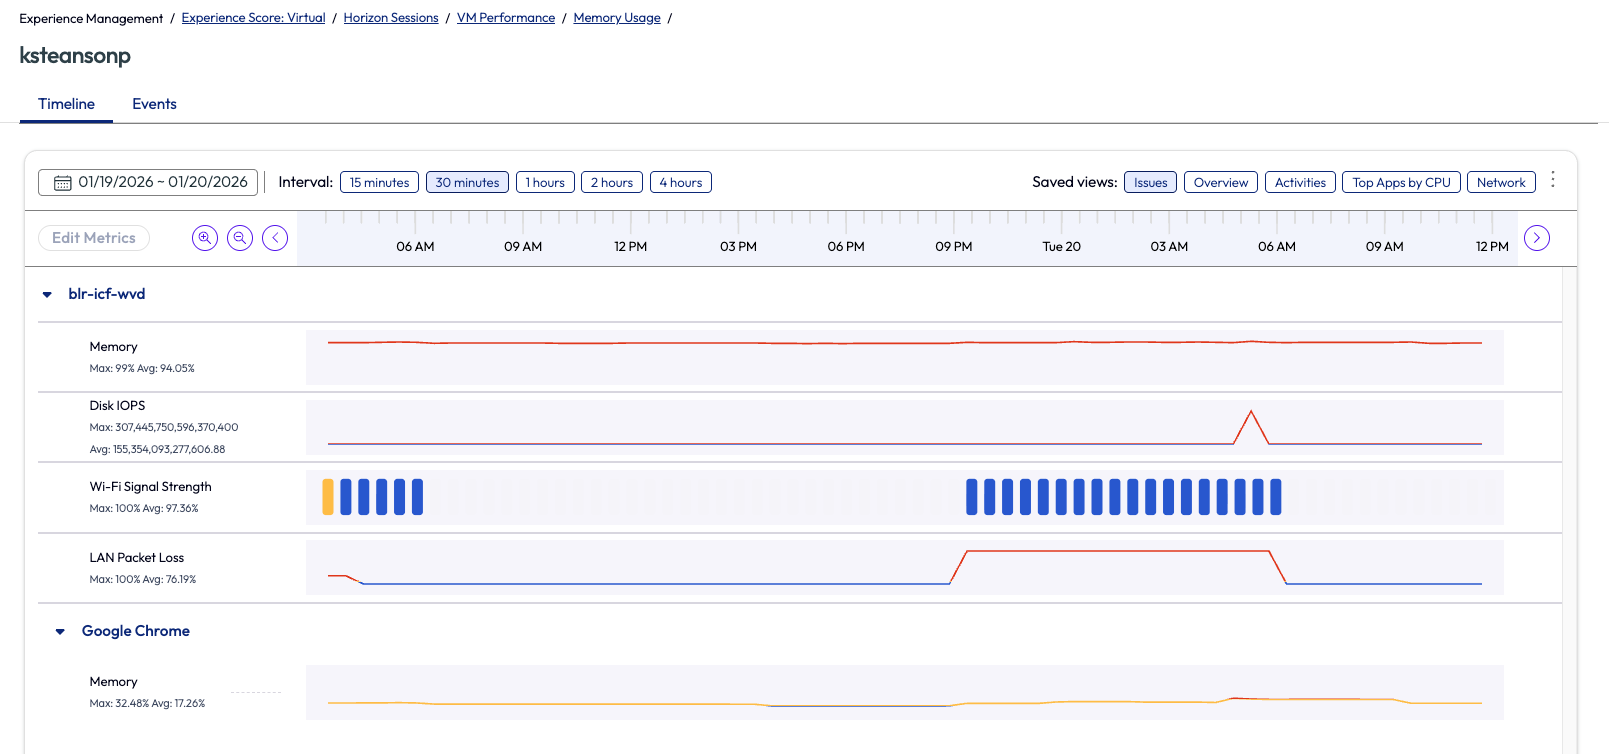The image size is (1609, 754).
Task: Click the orange Wi-Fi Signal Strength bar
Action: (328, 497)
